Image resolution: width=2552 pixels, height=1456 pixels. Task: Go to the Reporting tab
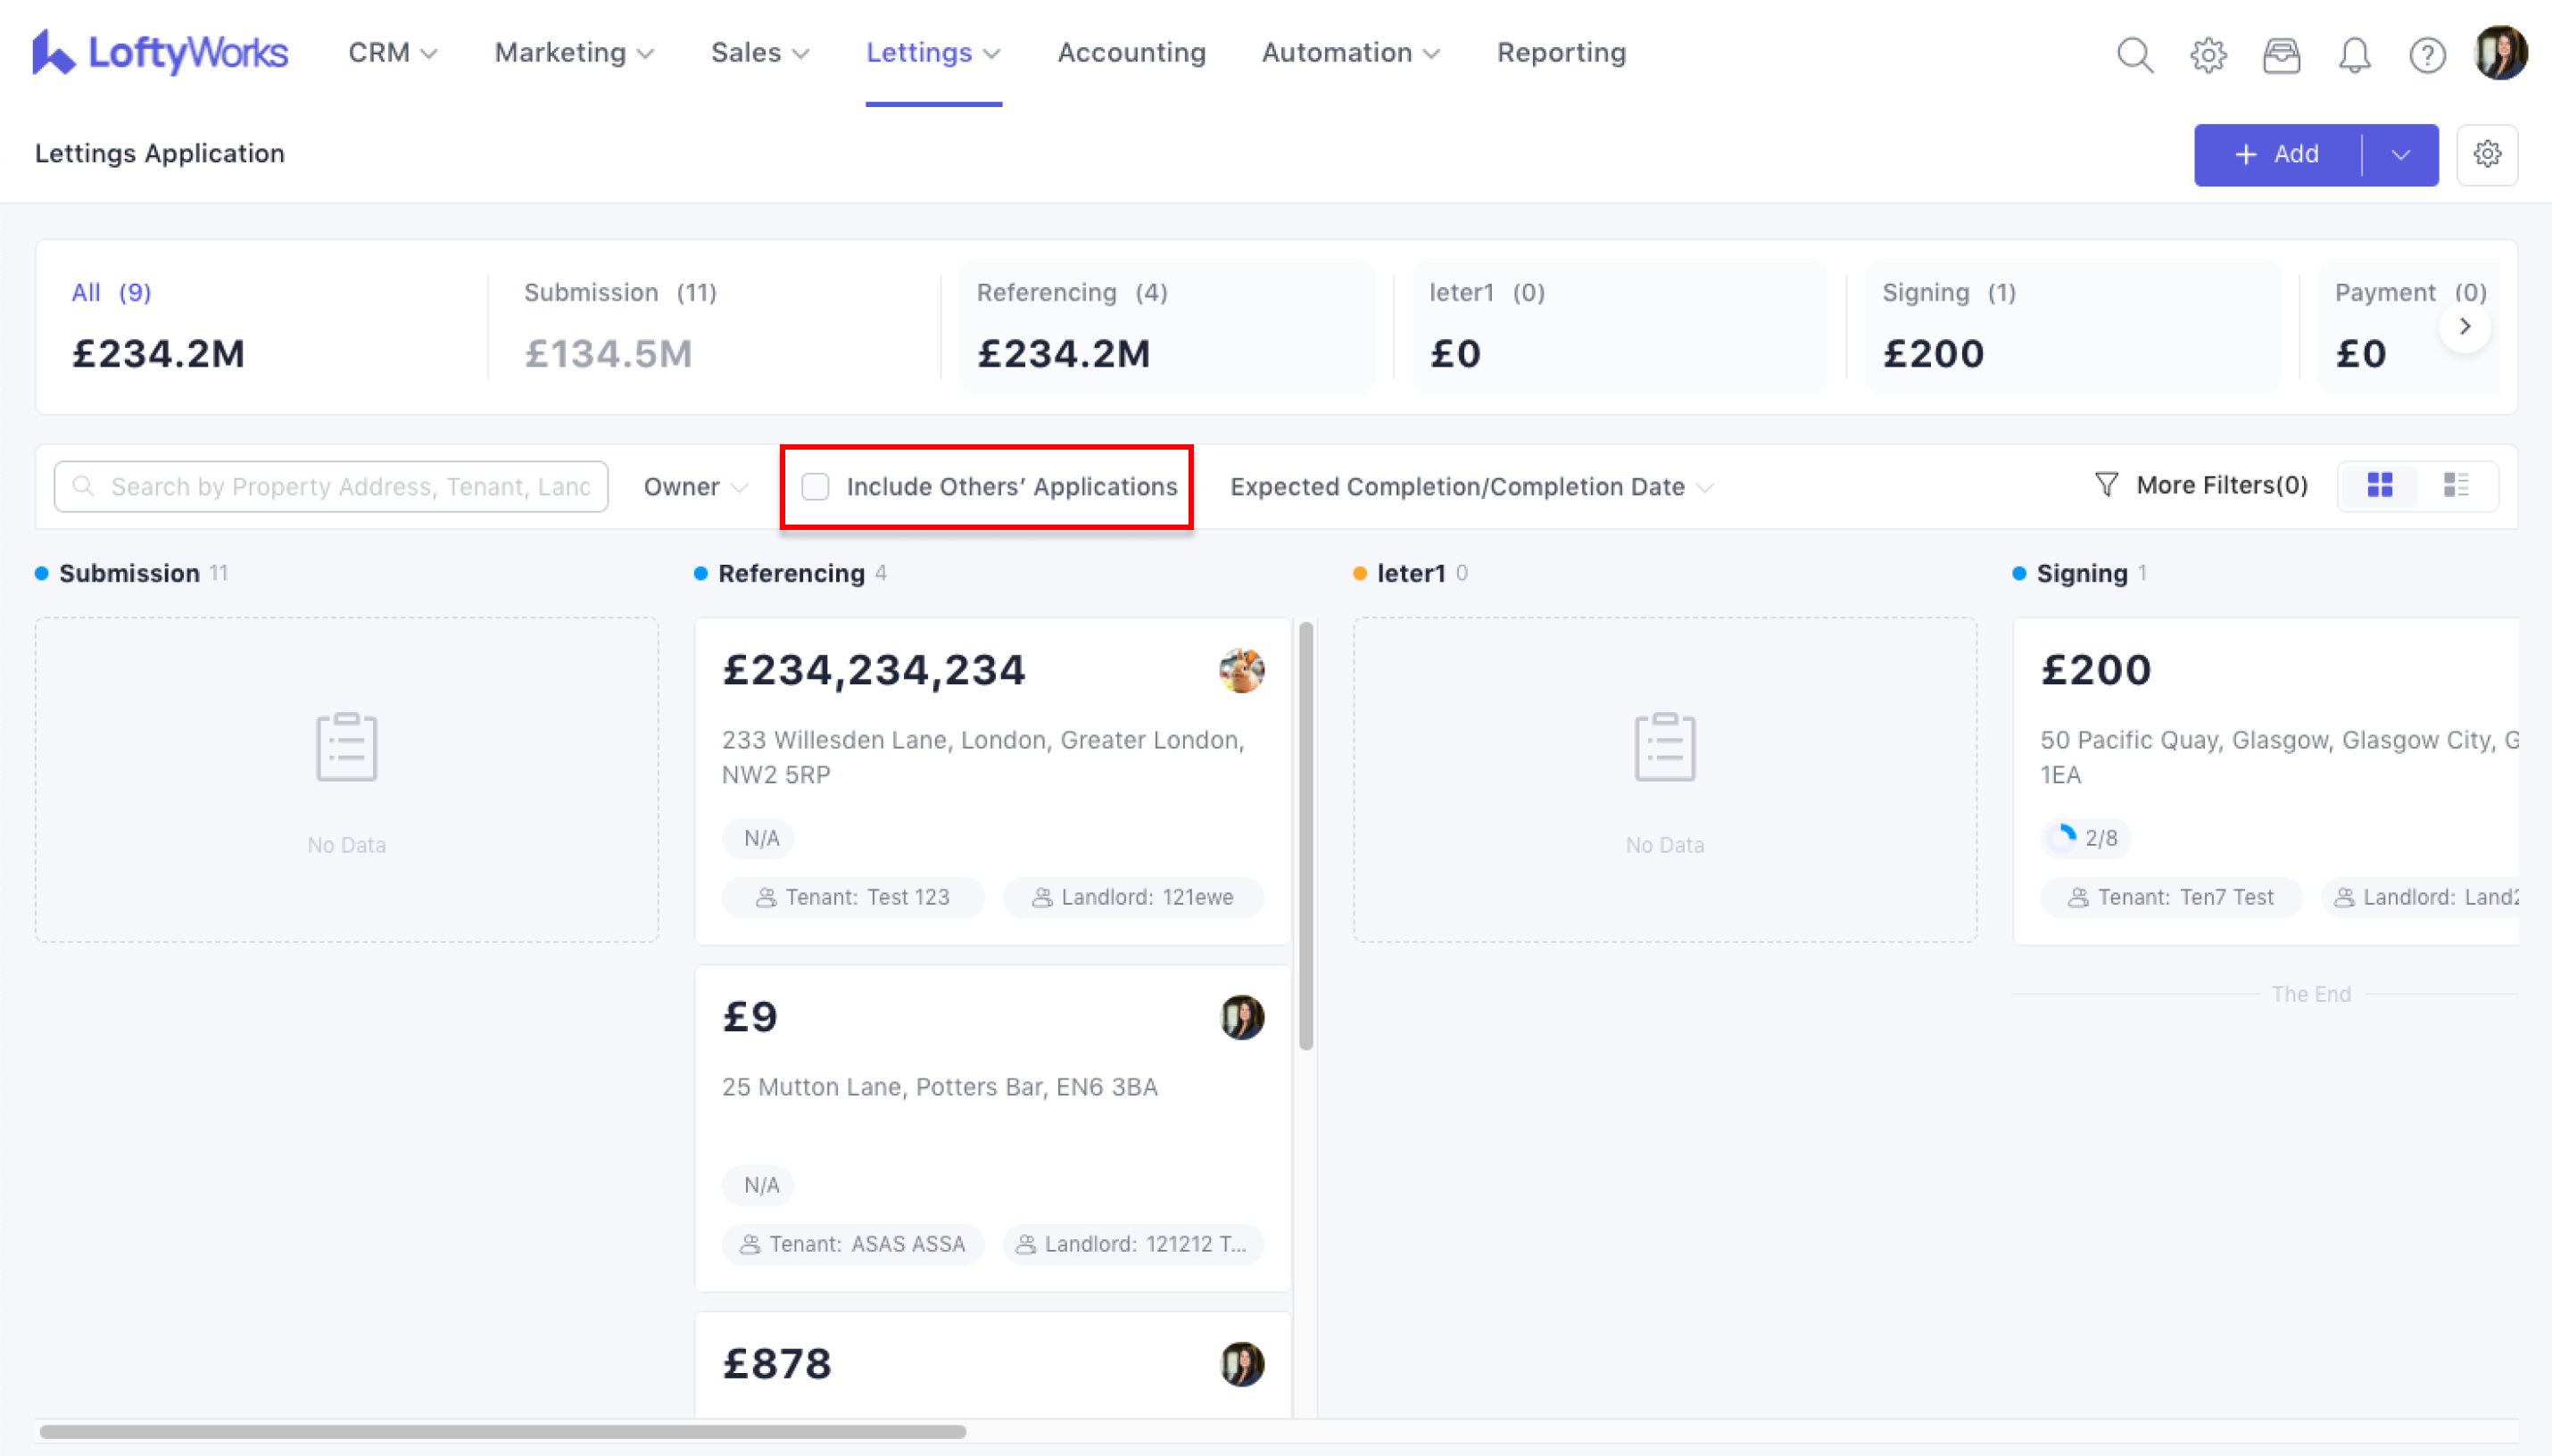pyautogui.click(x=1561, y=52)
